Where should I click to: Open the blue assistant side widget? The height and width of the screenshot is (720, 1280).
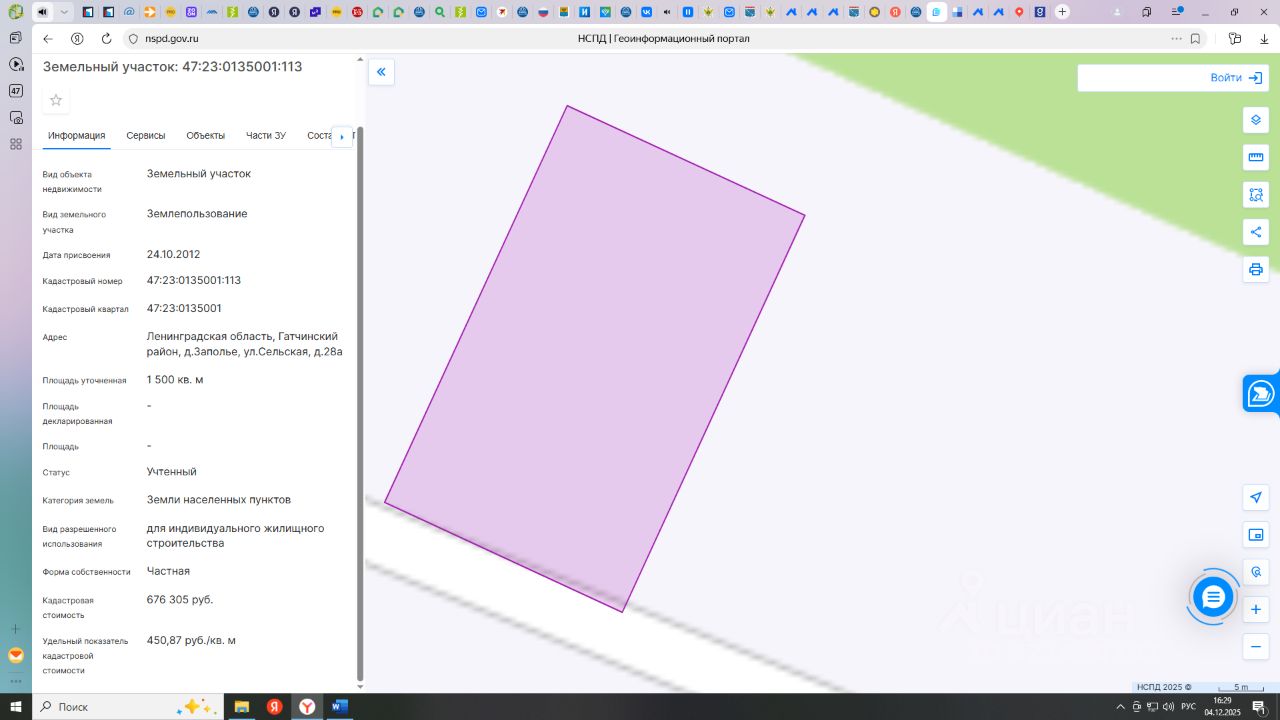(1262, 393)
